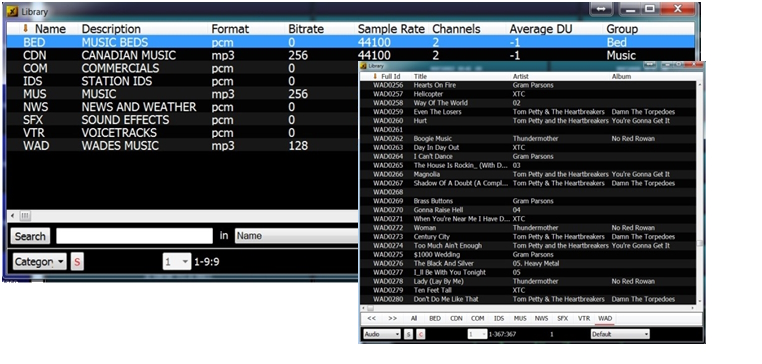Select track WAD0275 $1000 Wedding

tap(528, 255)
